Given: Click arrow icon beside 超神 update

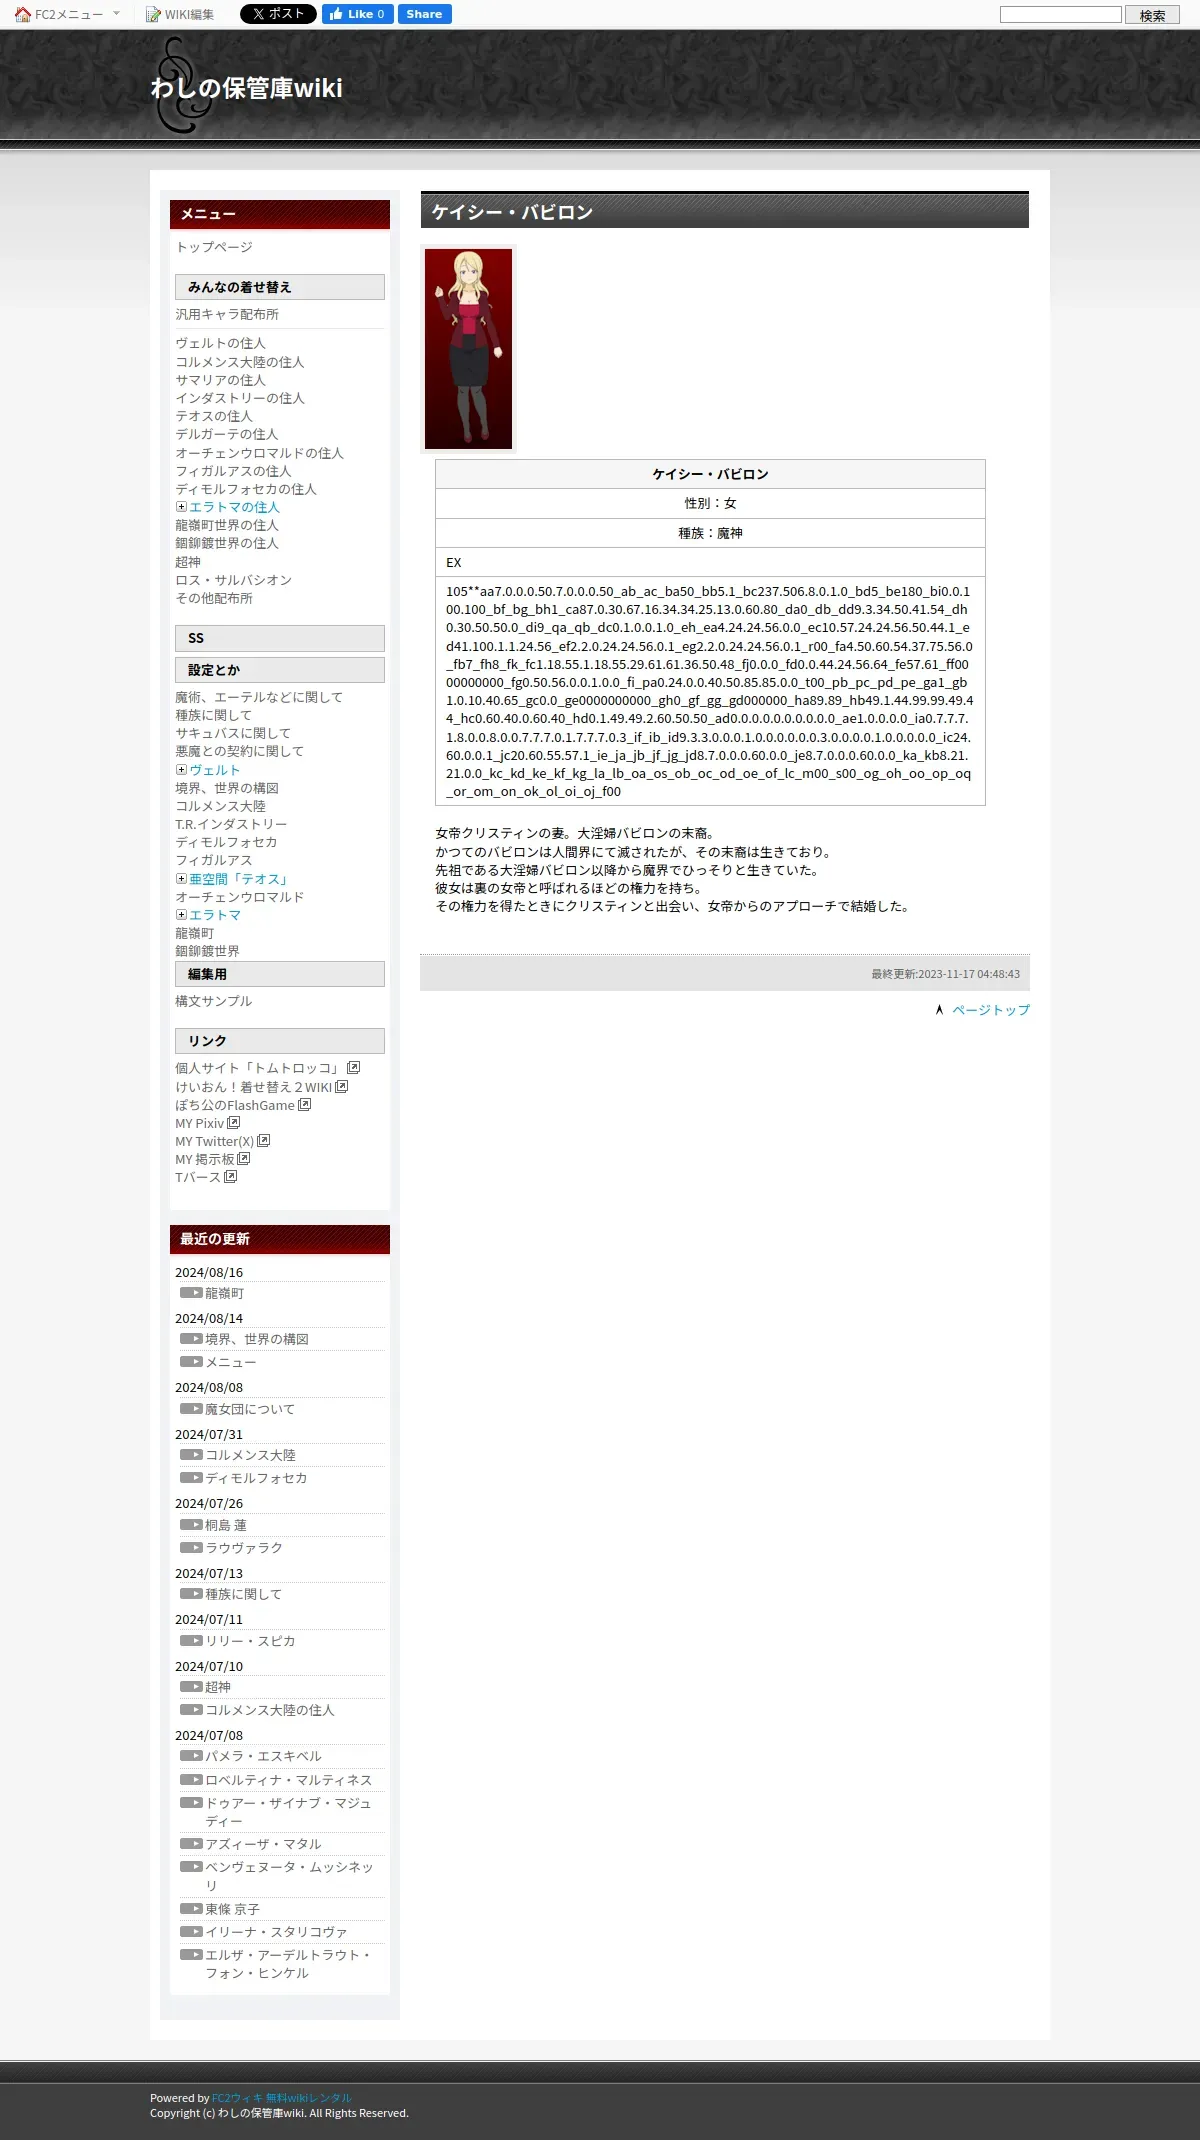Looking at the screenshot, I should click(191, 1687).
